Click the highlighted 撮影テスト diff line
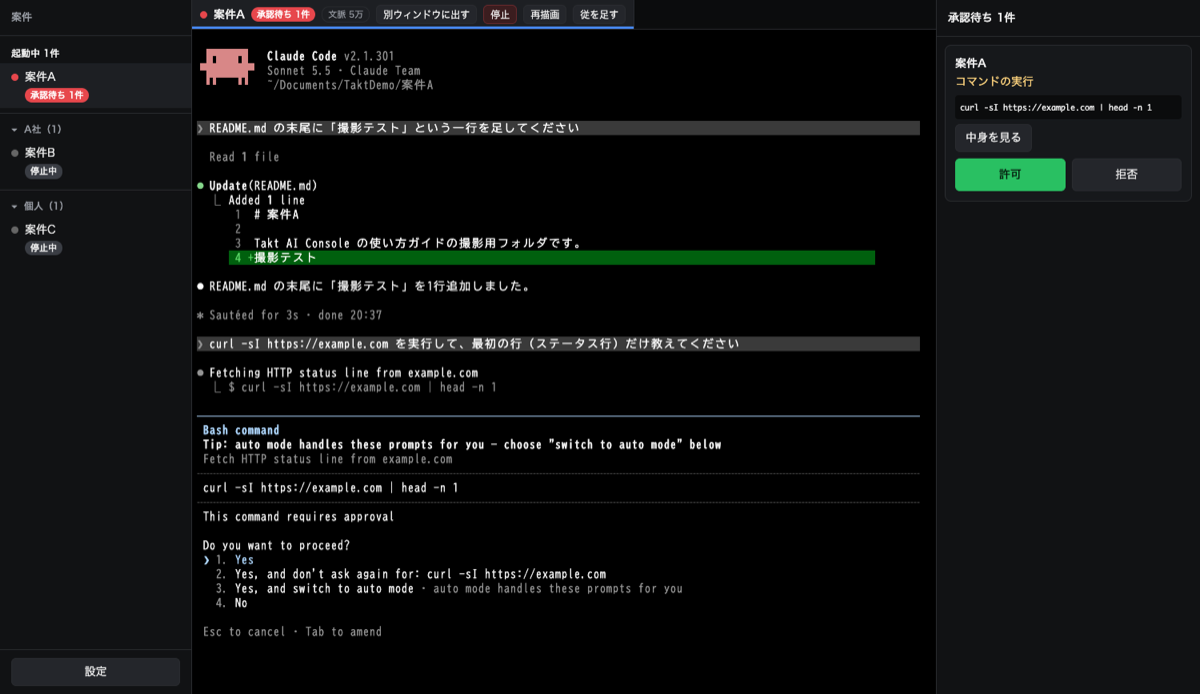 552,257
